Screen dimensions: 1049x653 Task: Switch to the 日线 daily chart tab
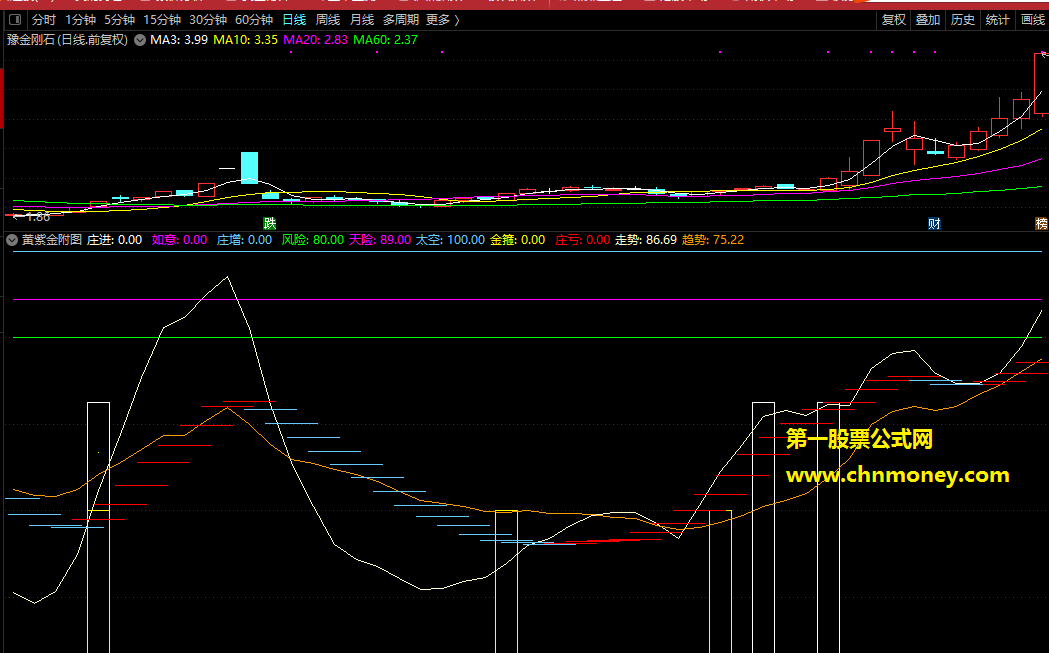pyautogui.click(x=294, y=20)
